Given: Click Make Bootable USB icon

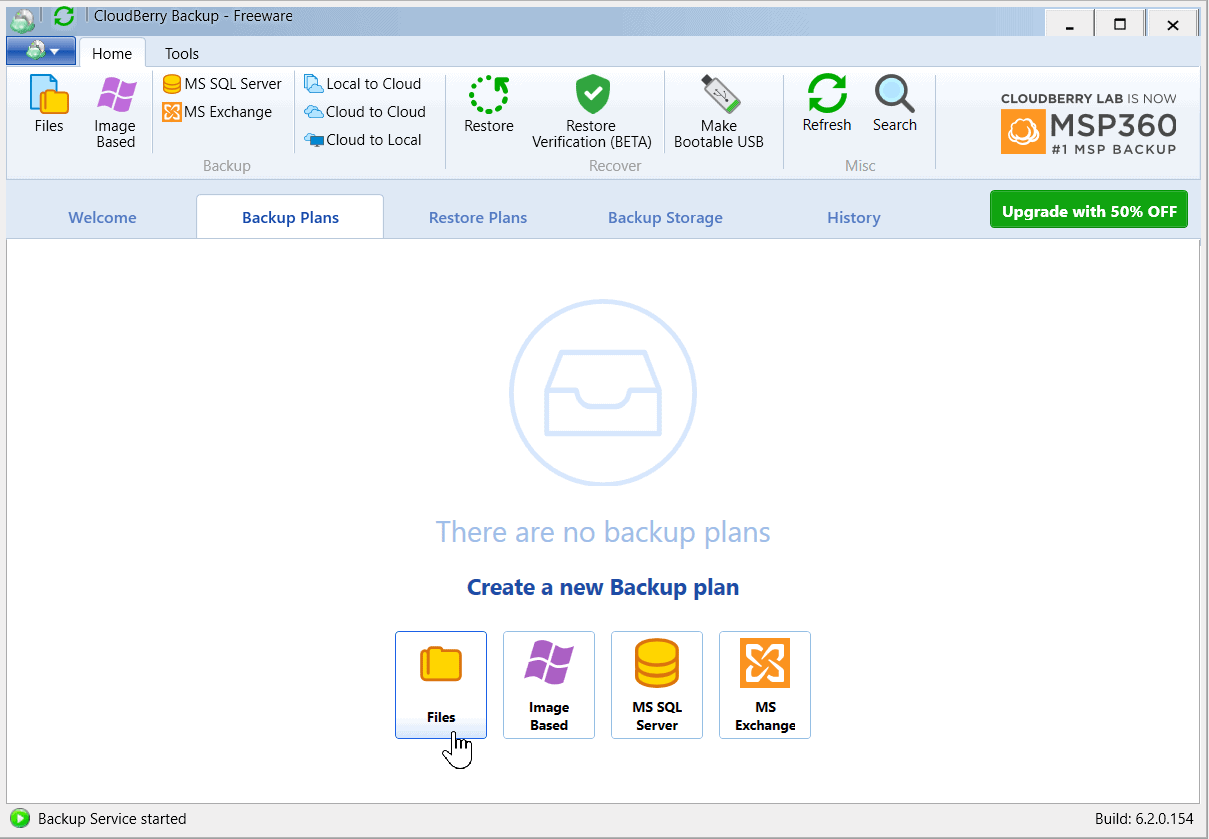Looking at the screenshot, I should [719, 113].
